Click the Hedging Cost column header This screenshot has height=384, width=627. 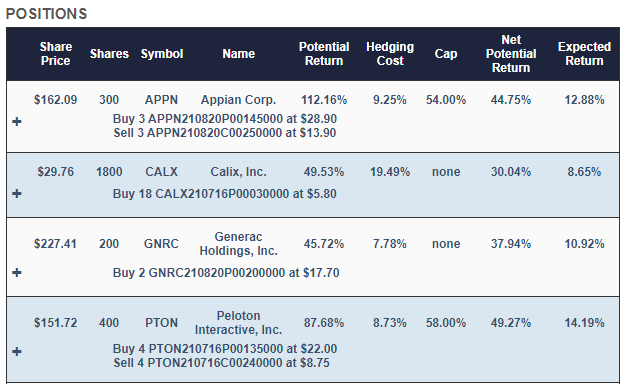(390, 54)
